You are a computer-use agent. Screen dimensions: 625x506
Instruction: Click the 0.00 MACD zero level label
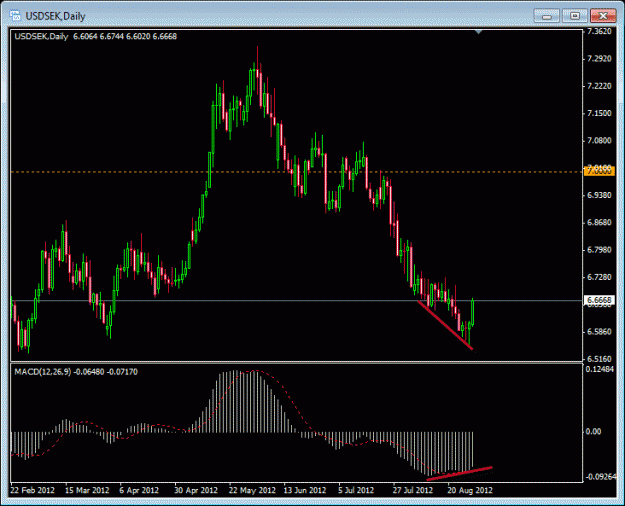pos(594,431)
